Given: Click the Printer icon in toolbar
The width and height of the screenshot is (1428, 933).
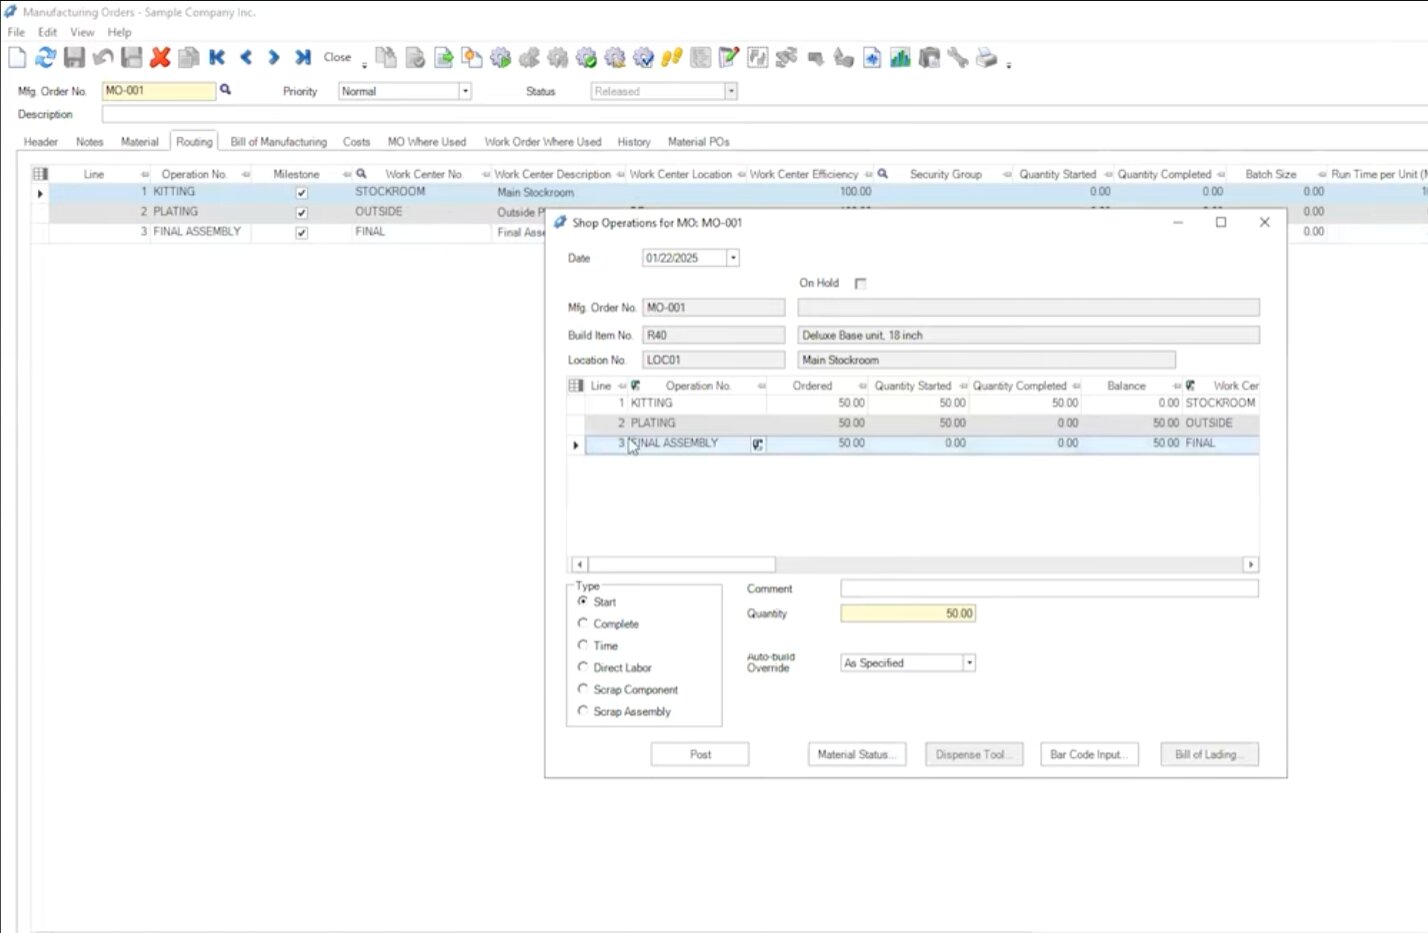Looking at the screenshot, I should pyautogui.click(x=986, y=58).
